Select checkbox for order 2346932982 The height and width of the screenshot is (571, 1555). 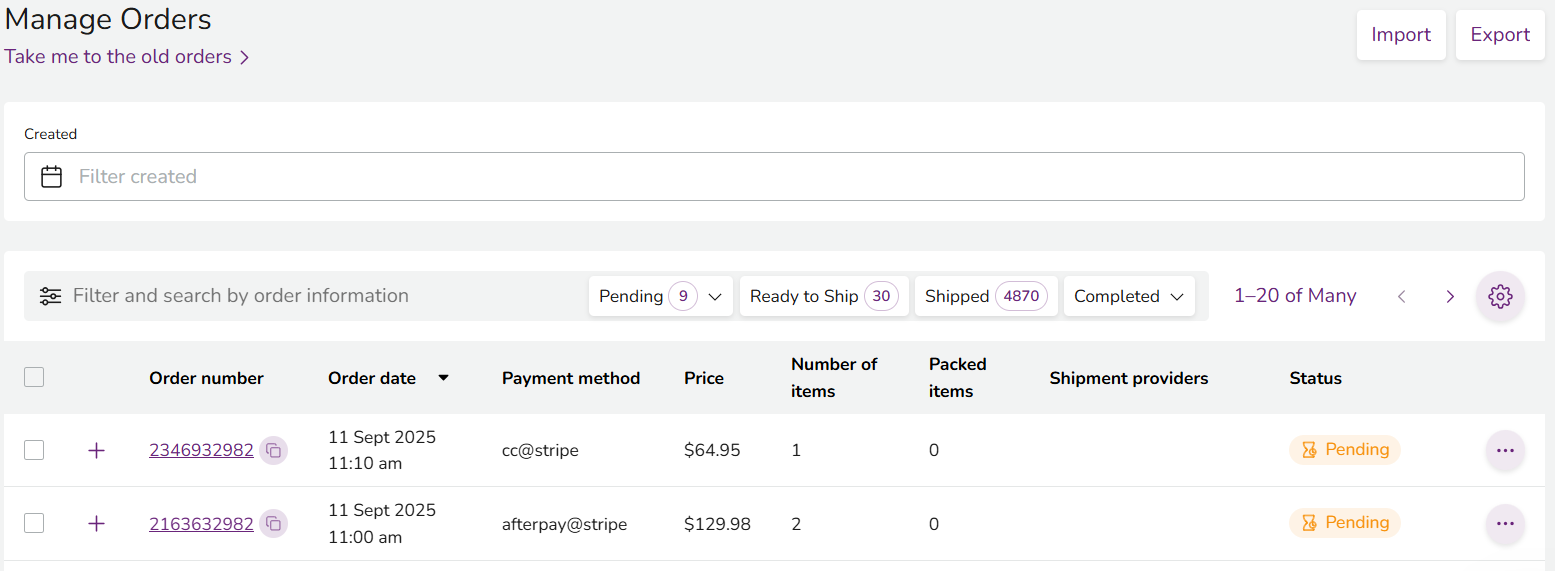tap(34, 450)
